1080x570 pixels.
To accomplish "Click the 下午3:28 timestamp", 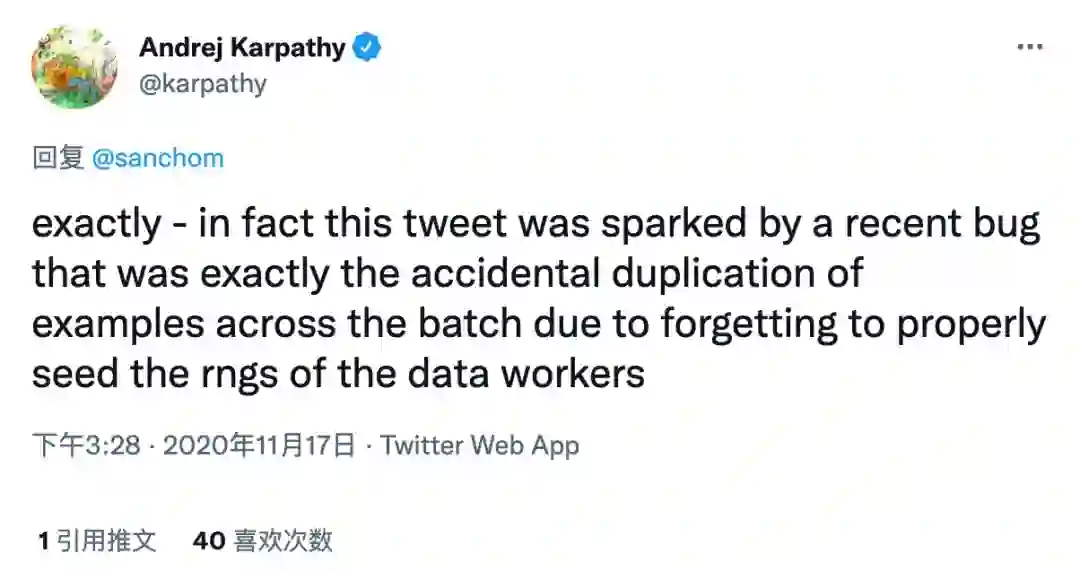I will coord(87,445).
